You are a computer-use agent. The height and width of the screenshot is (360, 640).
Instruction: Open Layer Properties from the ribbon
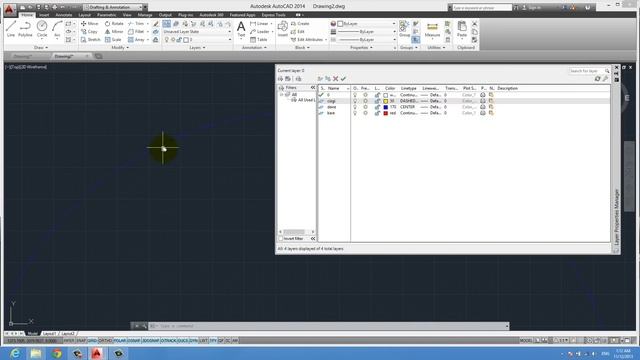click(167, 24)
